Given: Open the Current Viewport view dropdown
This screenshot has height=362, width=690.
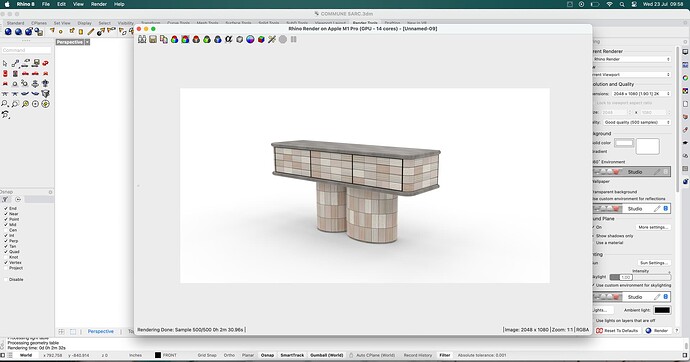Looking at the screenshot, I should tap(631, 75).
